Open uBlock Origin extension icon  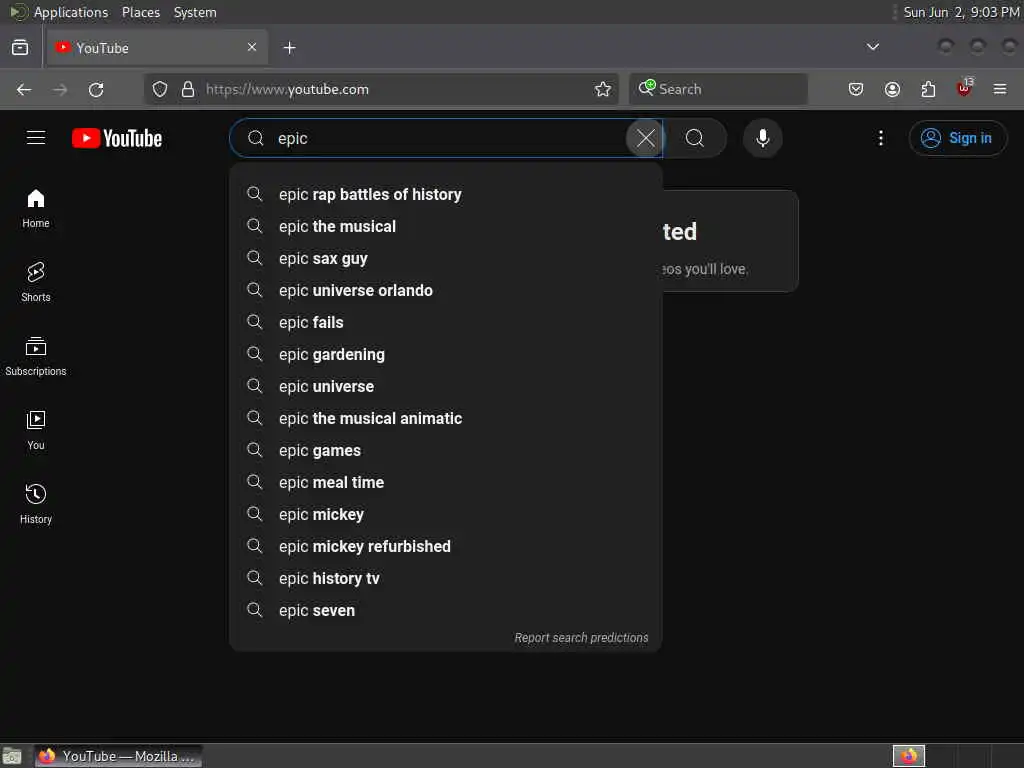point(964,88)
